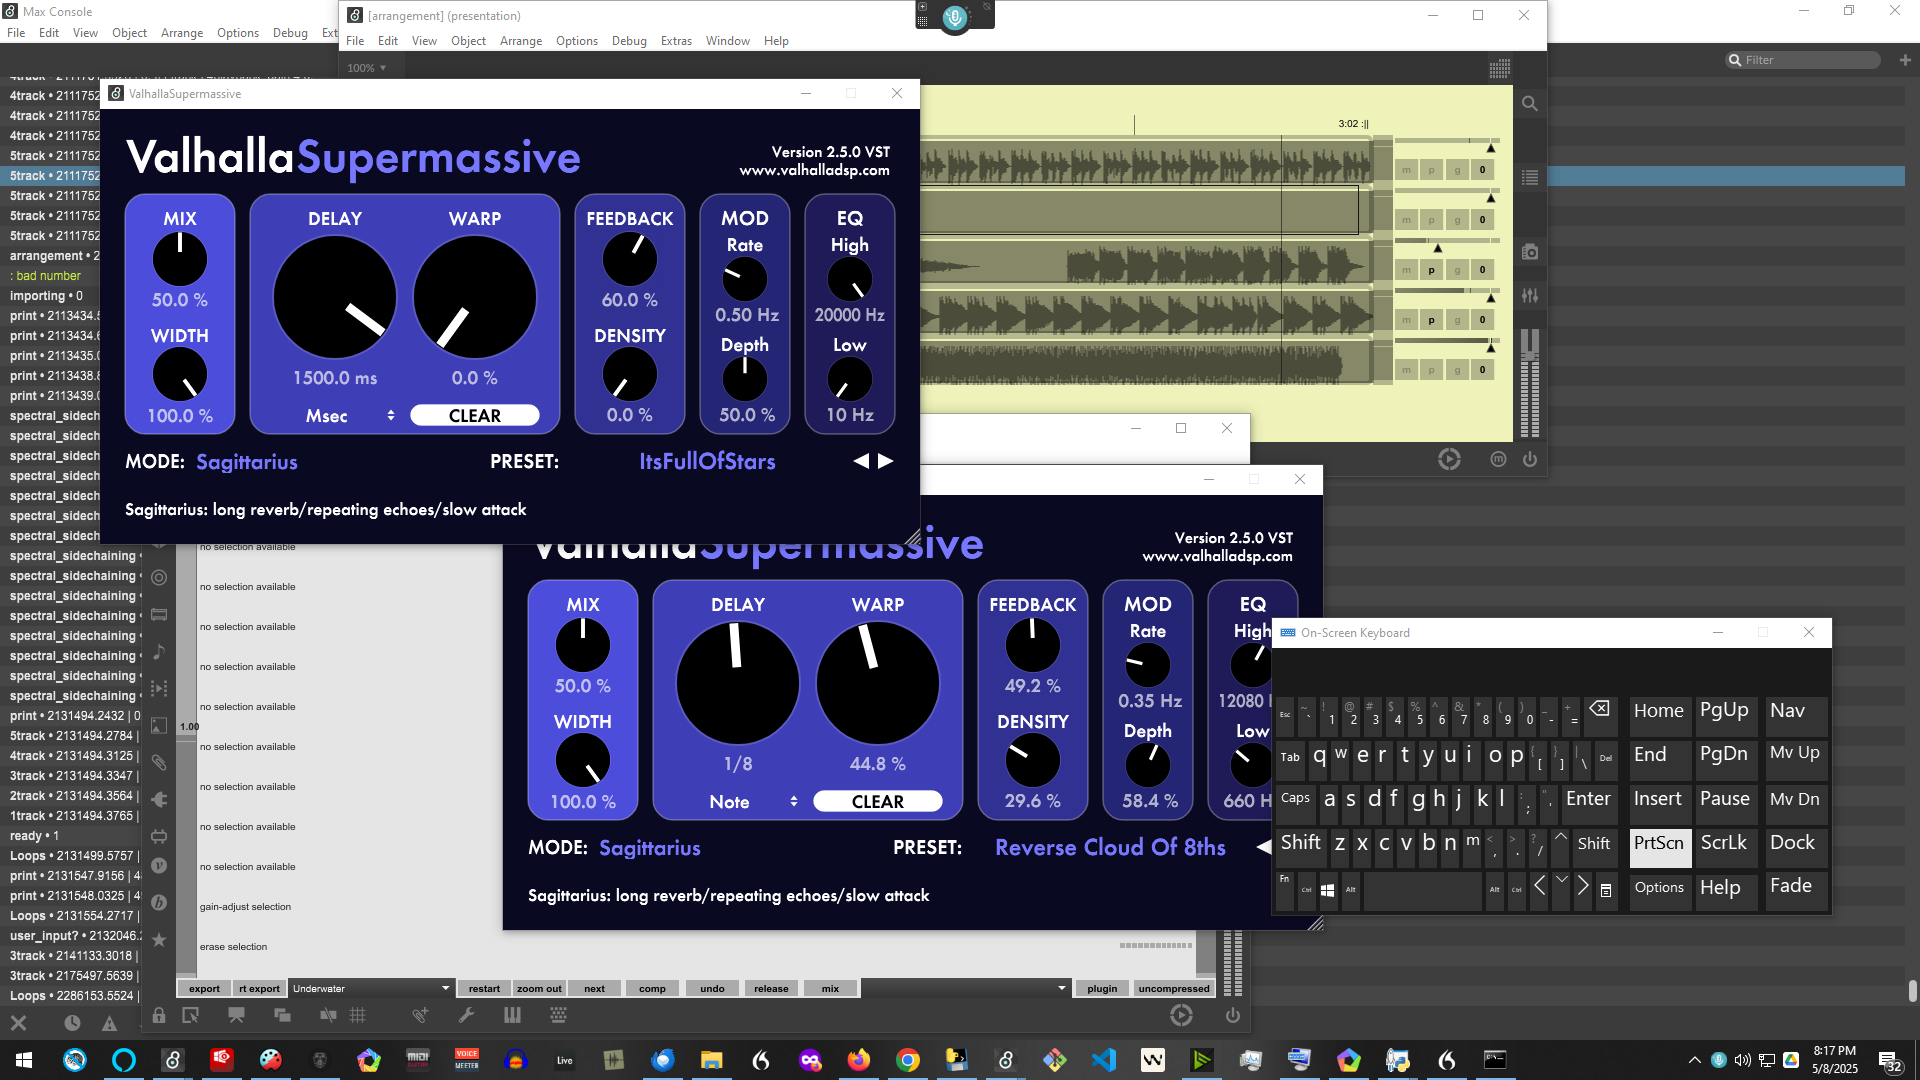Click the camera snapshot icon in presentation sidebar

[1530, 252]
